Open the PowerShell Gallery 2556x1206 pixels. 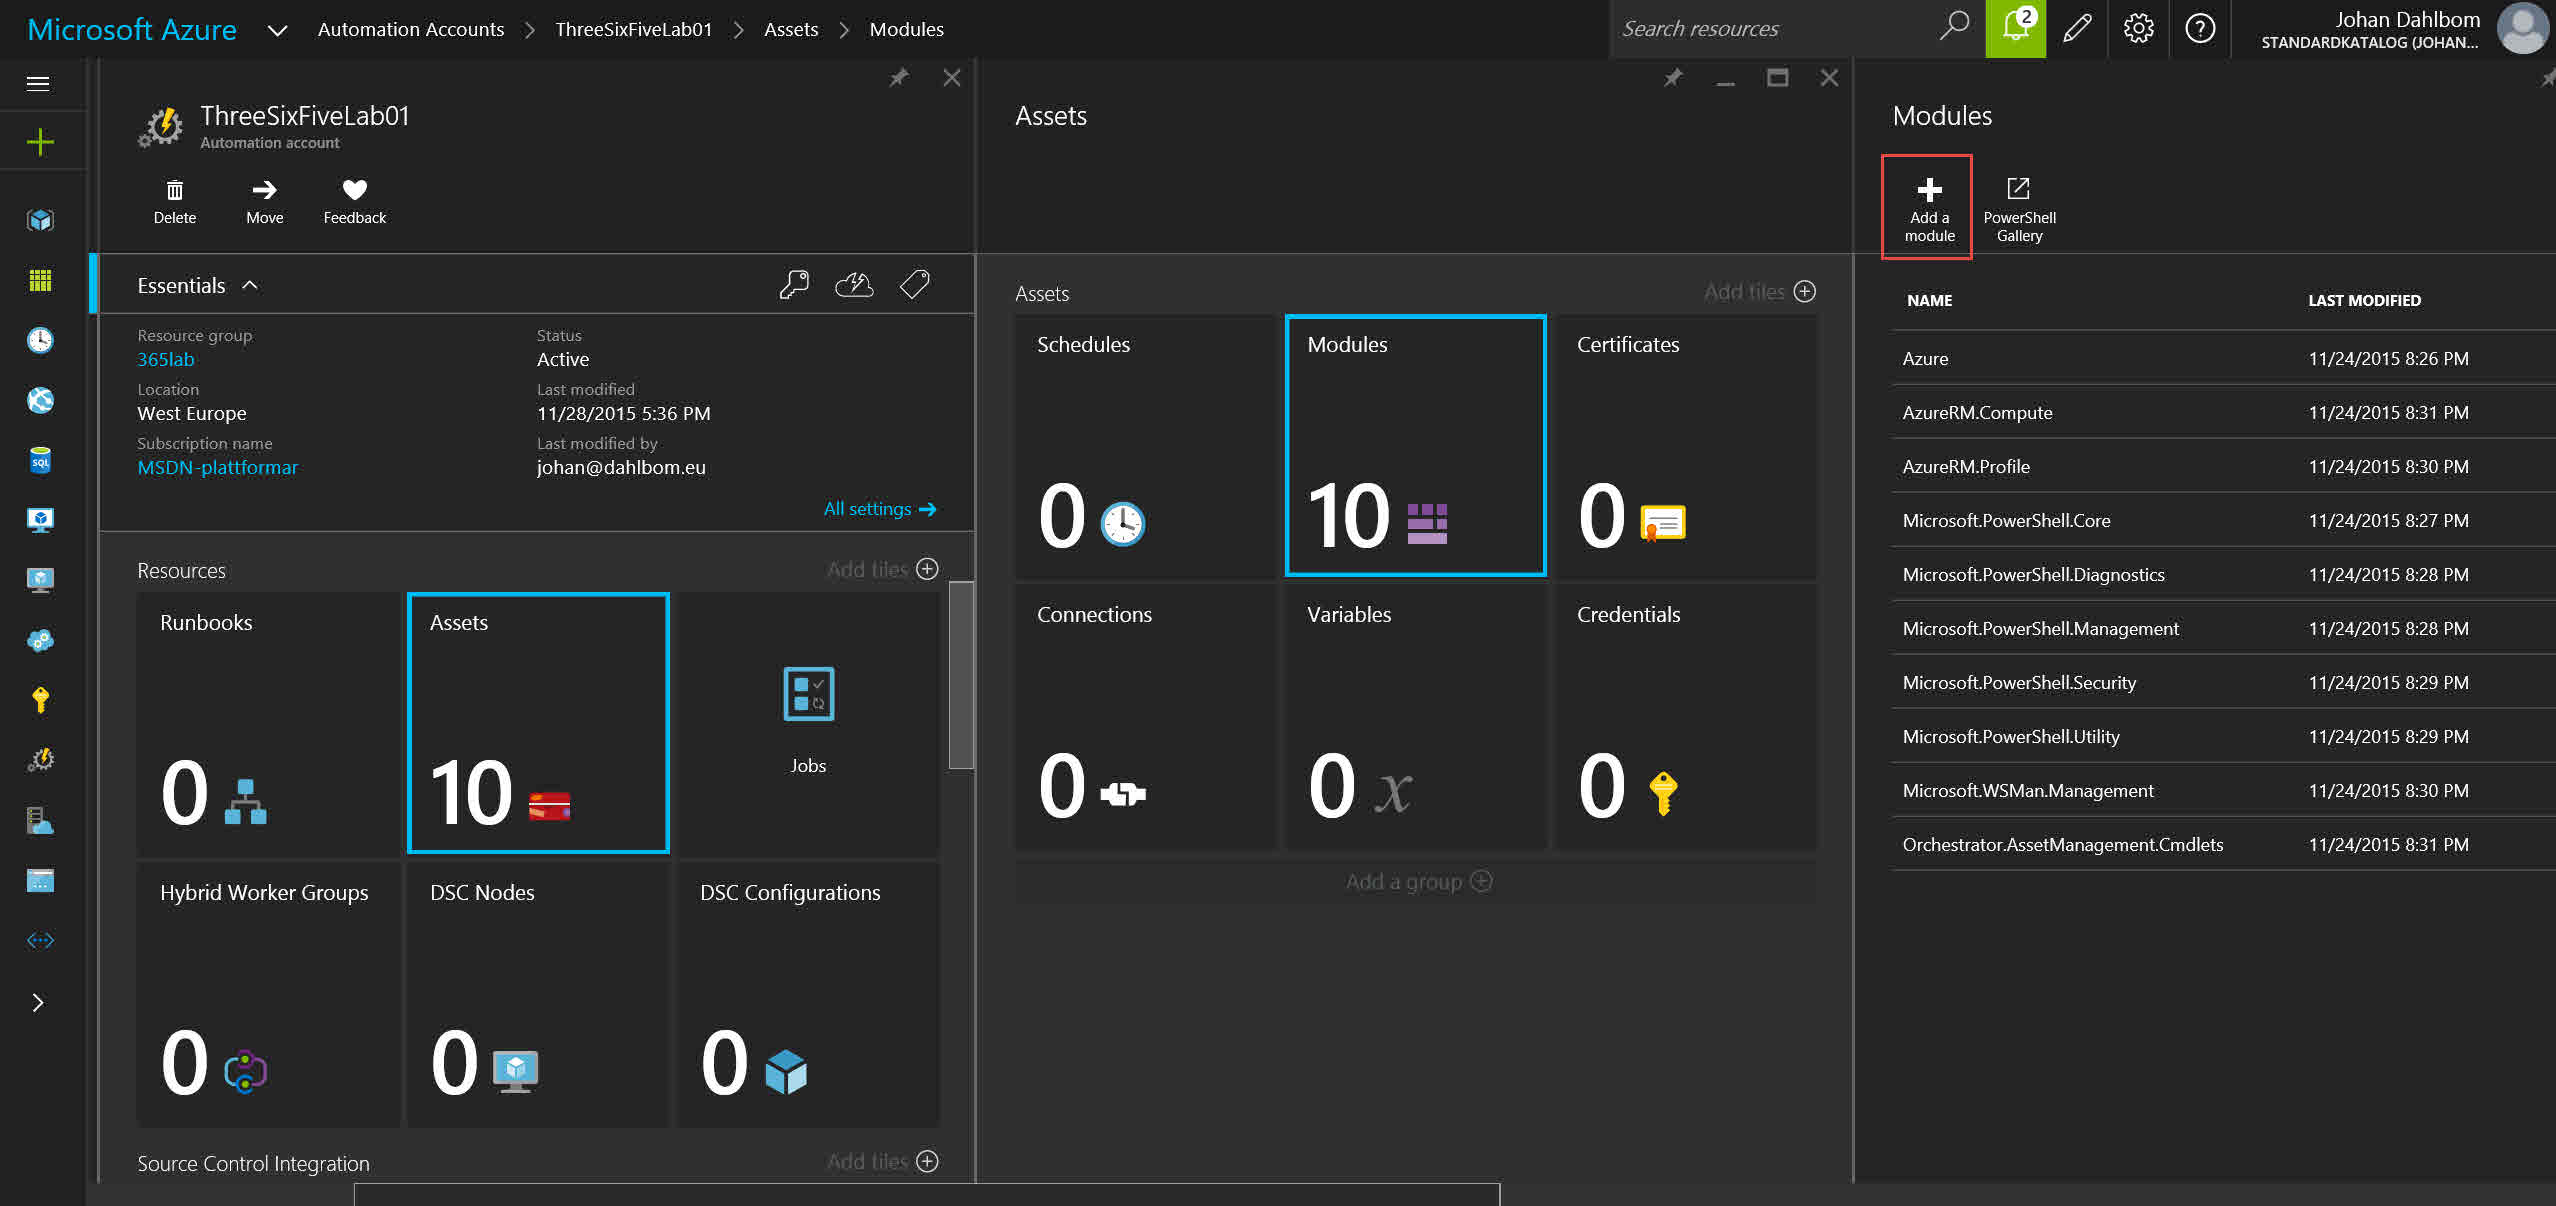(2018, 208)
